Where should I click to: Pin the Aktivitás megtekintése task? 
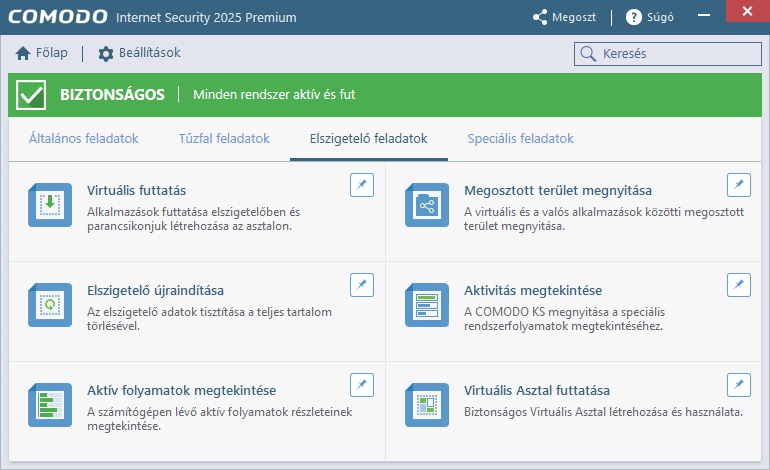coord(738,284)
